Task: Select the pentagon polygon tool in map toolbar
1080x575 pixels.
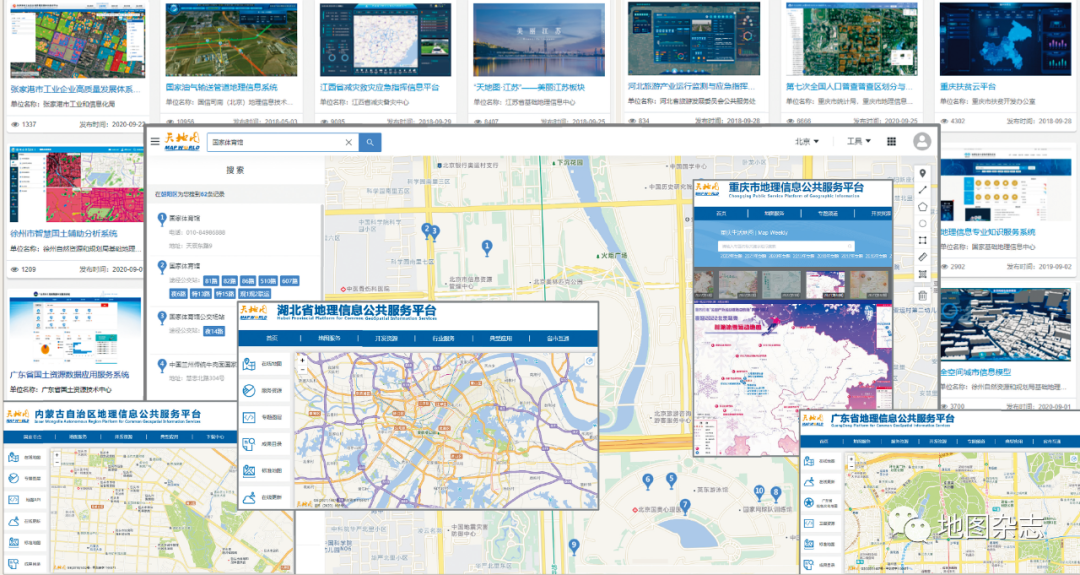Action: (x=922, y=207)
